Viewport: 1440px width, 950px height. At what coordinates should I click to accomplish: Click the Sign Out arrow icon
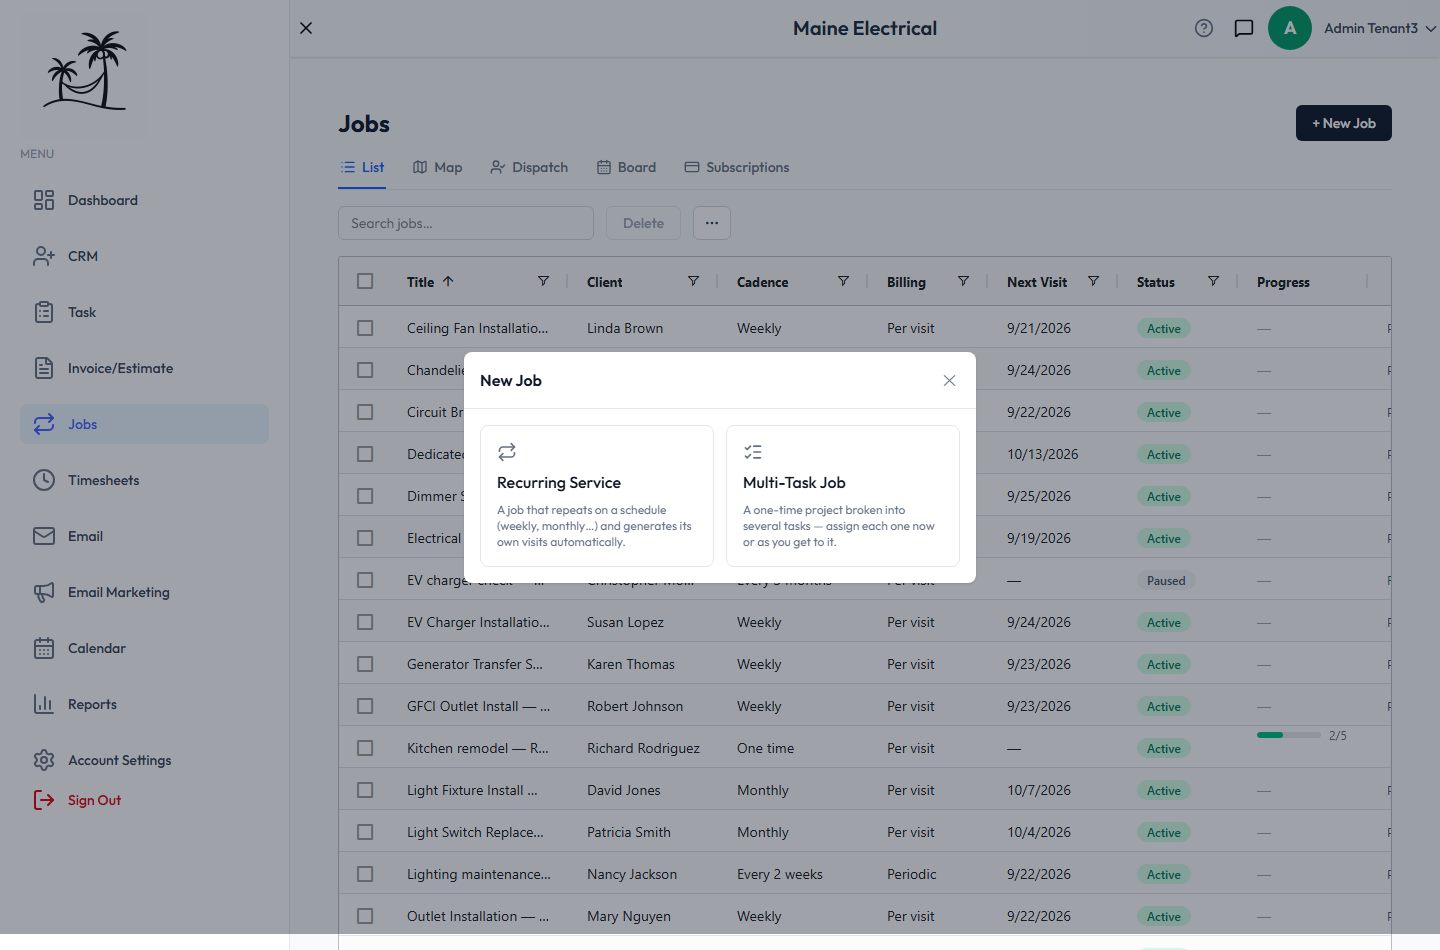[44, 800]
